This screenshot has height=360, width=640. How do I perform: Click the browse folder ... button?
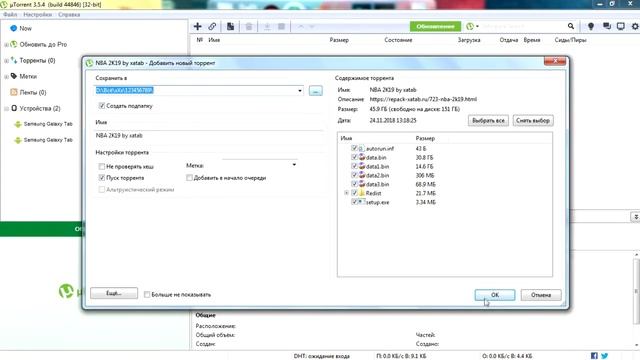point(316,91)
